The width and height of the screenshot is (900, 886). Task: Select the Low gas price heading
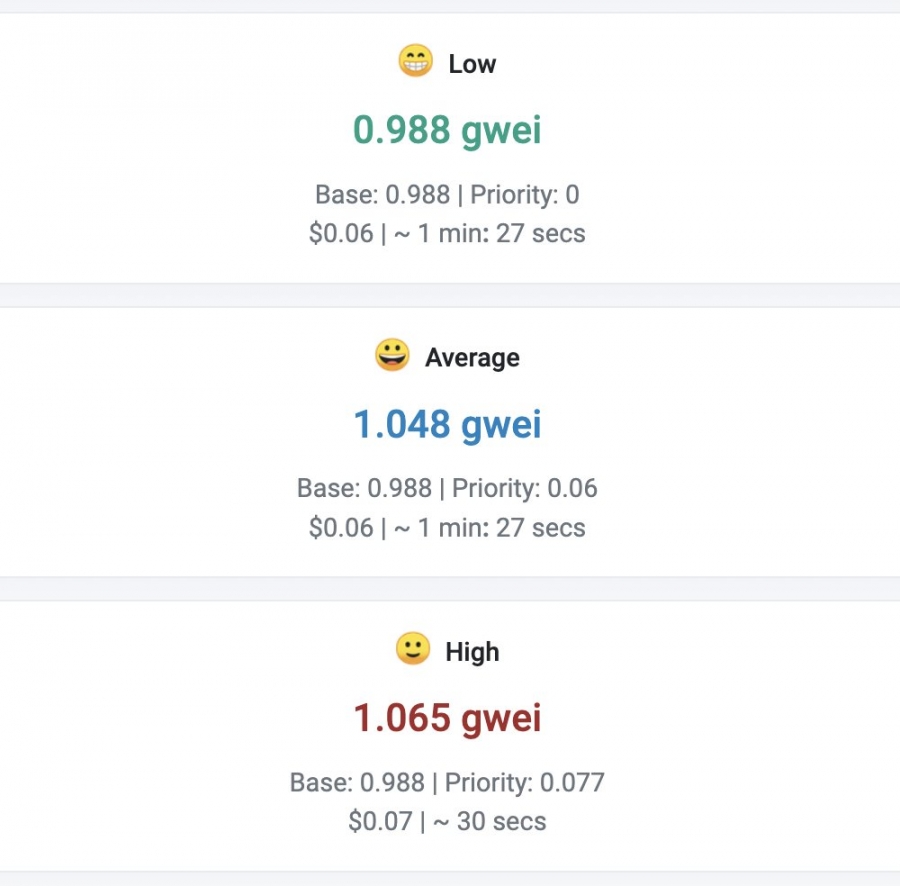click(472, 64)
